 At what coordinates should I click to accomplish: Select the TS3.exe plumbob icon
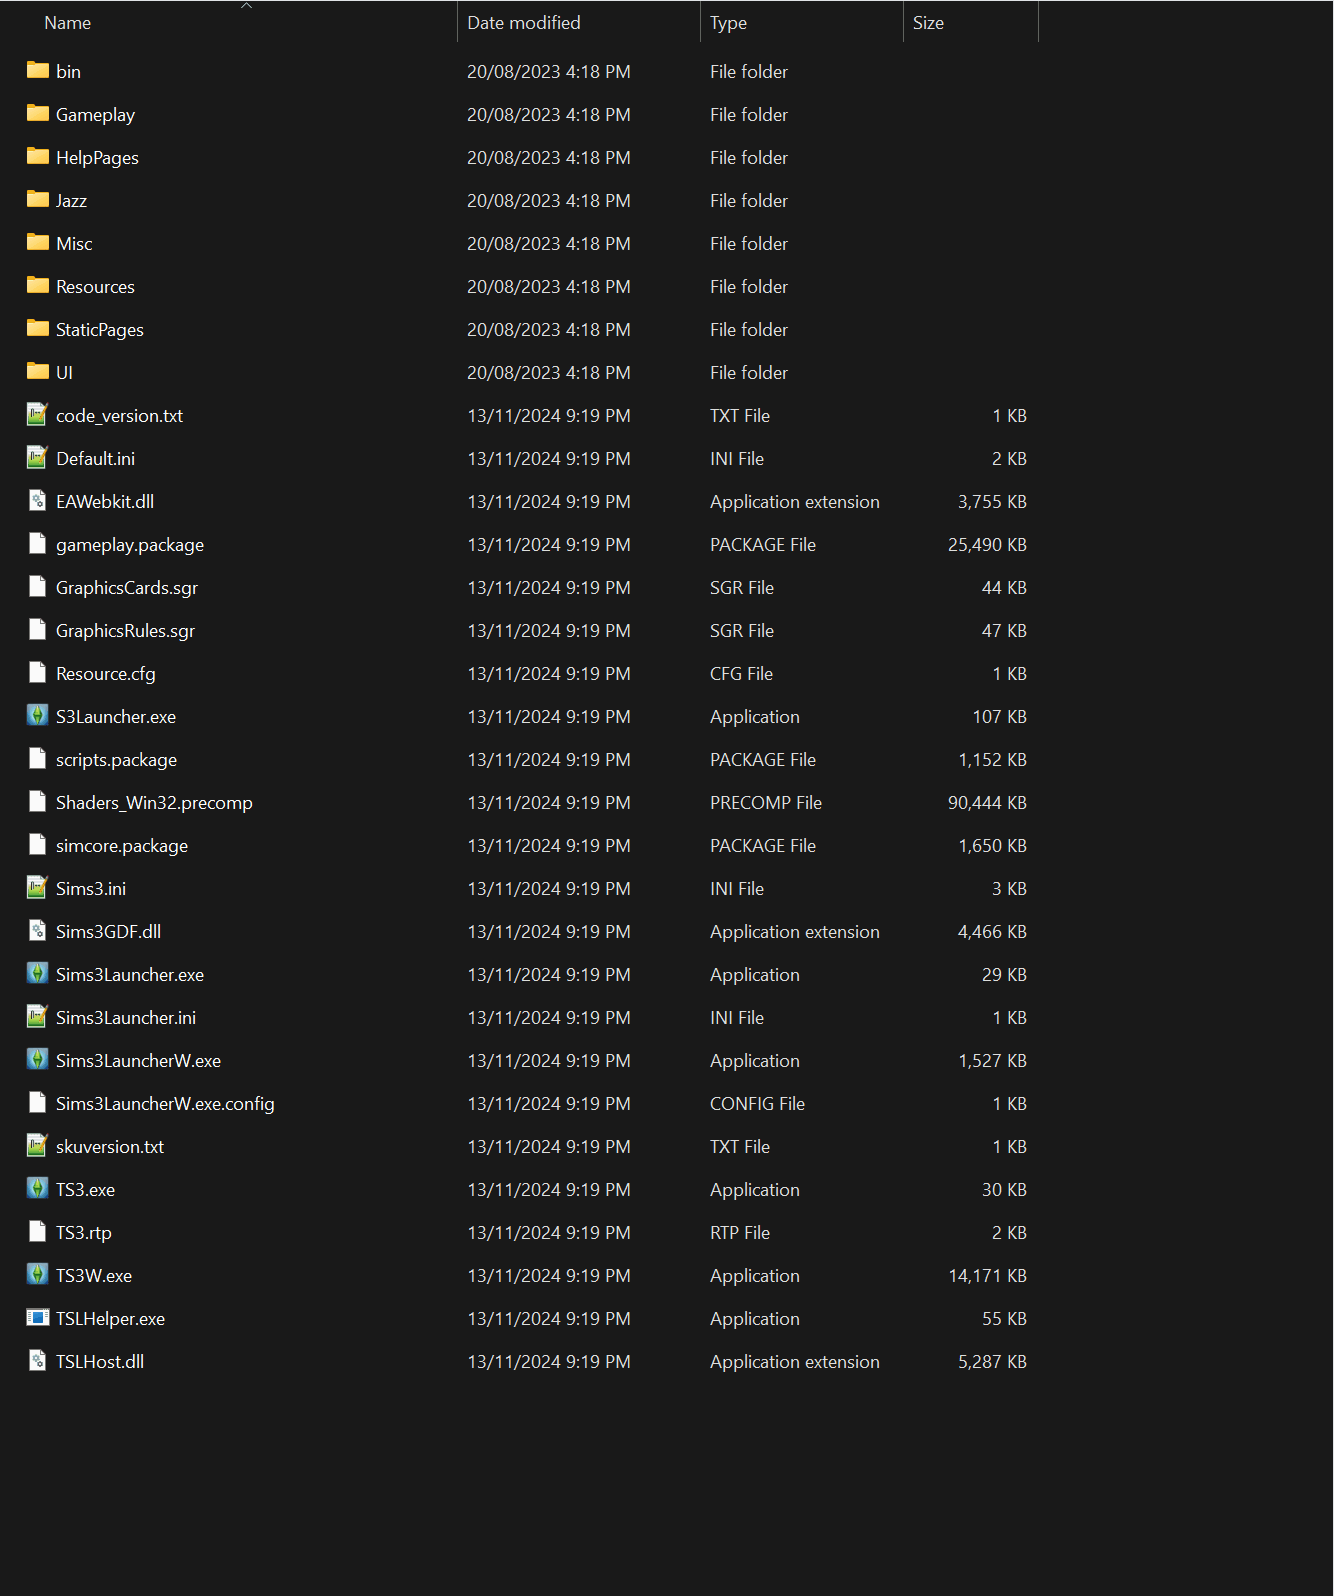[37, 1188]
